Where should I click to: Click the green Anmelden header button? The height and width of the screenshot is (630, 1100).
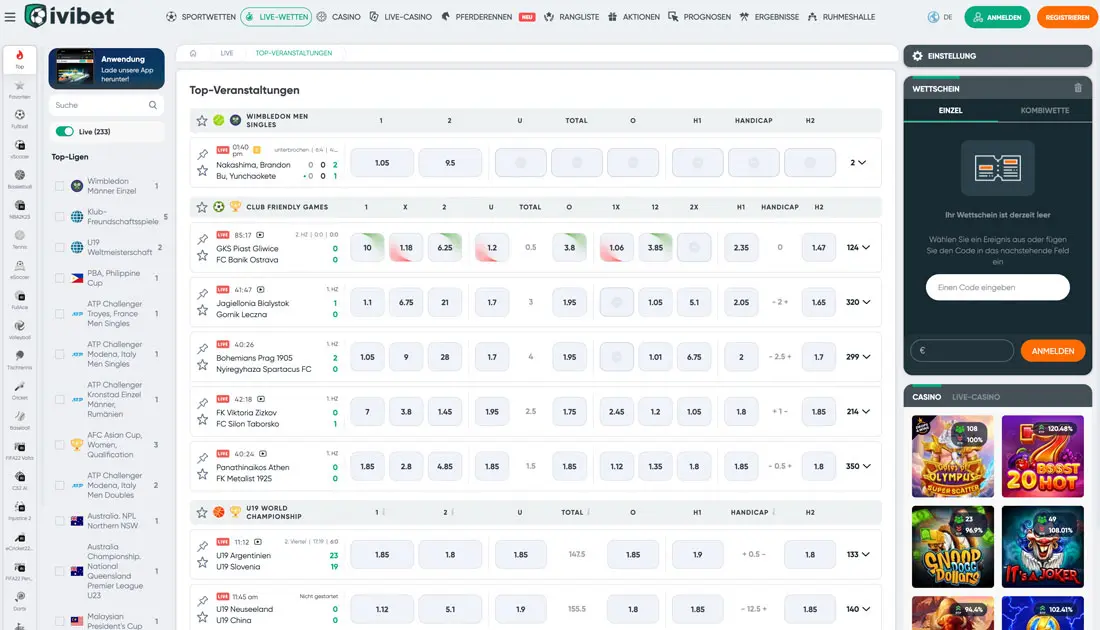[x=997, y=17]
